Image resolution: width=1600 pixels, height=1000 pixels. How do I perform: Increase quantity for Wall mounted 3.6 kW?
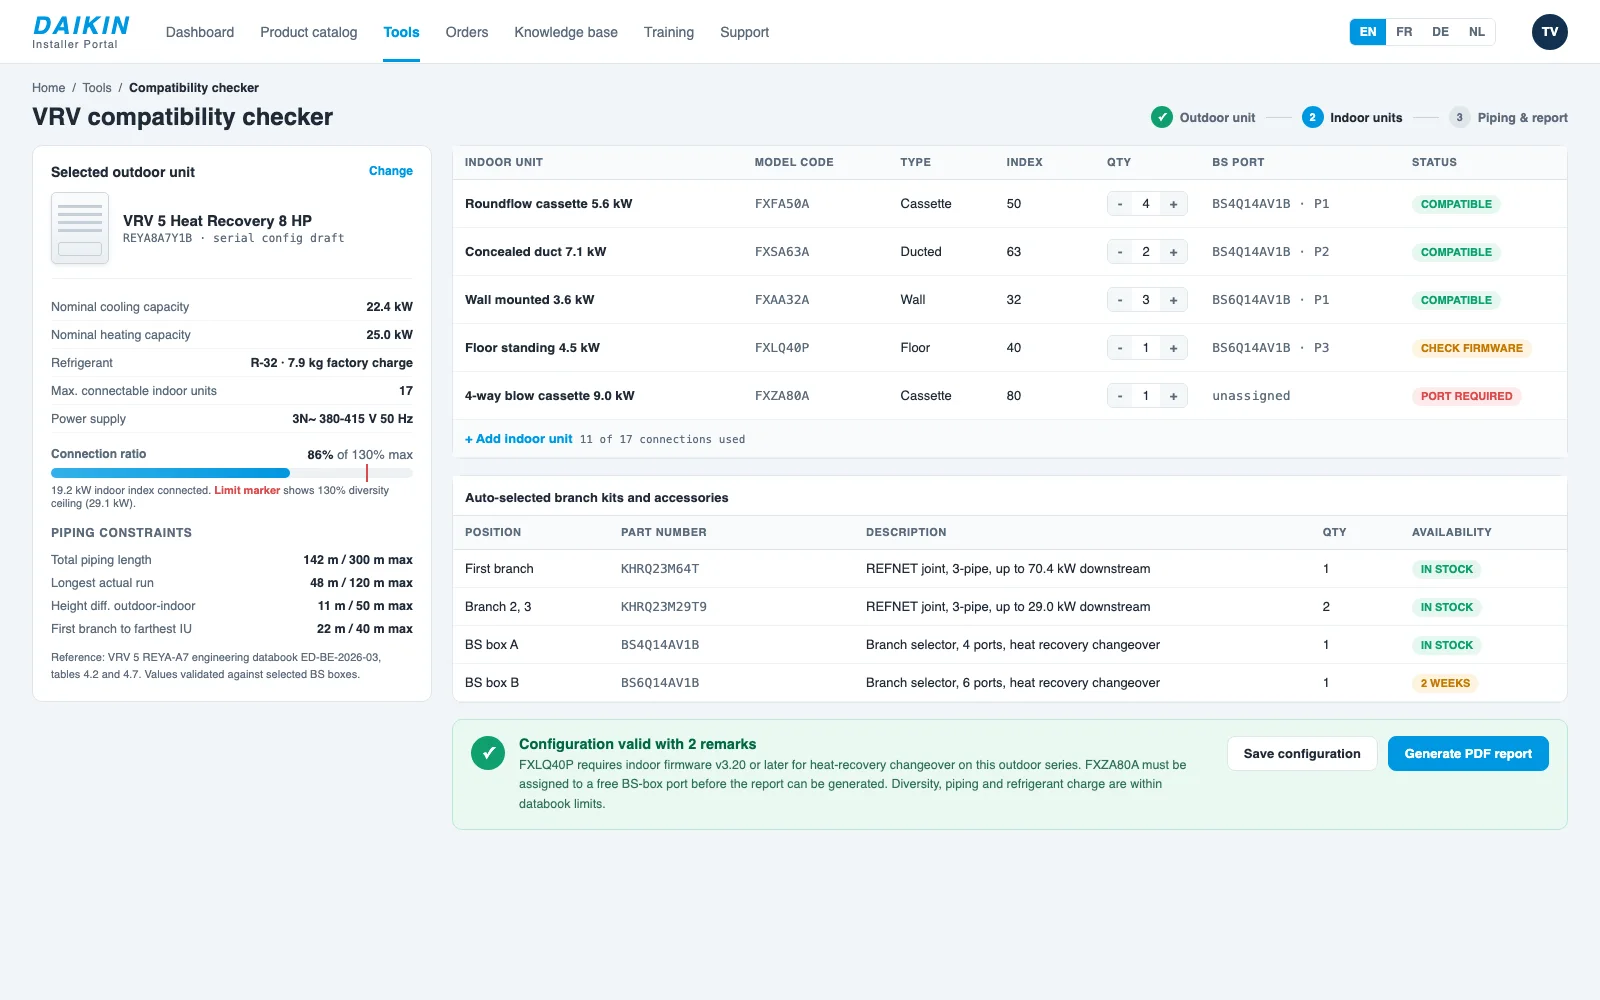1173,300
